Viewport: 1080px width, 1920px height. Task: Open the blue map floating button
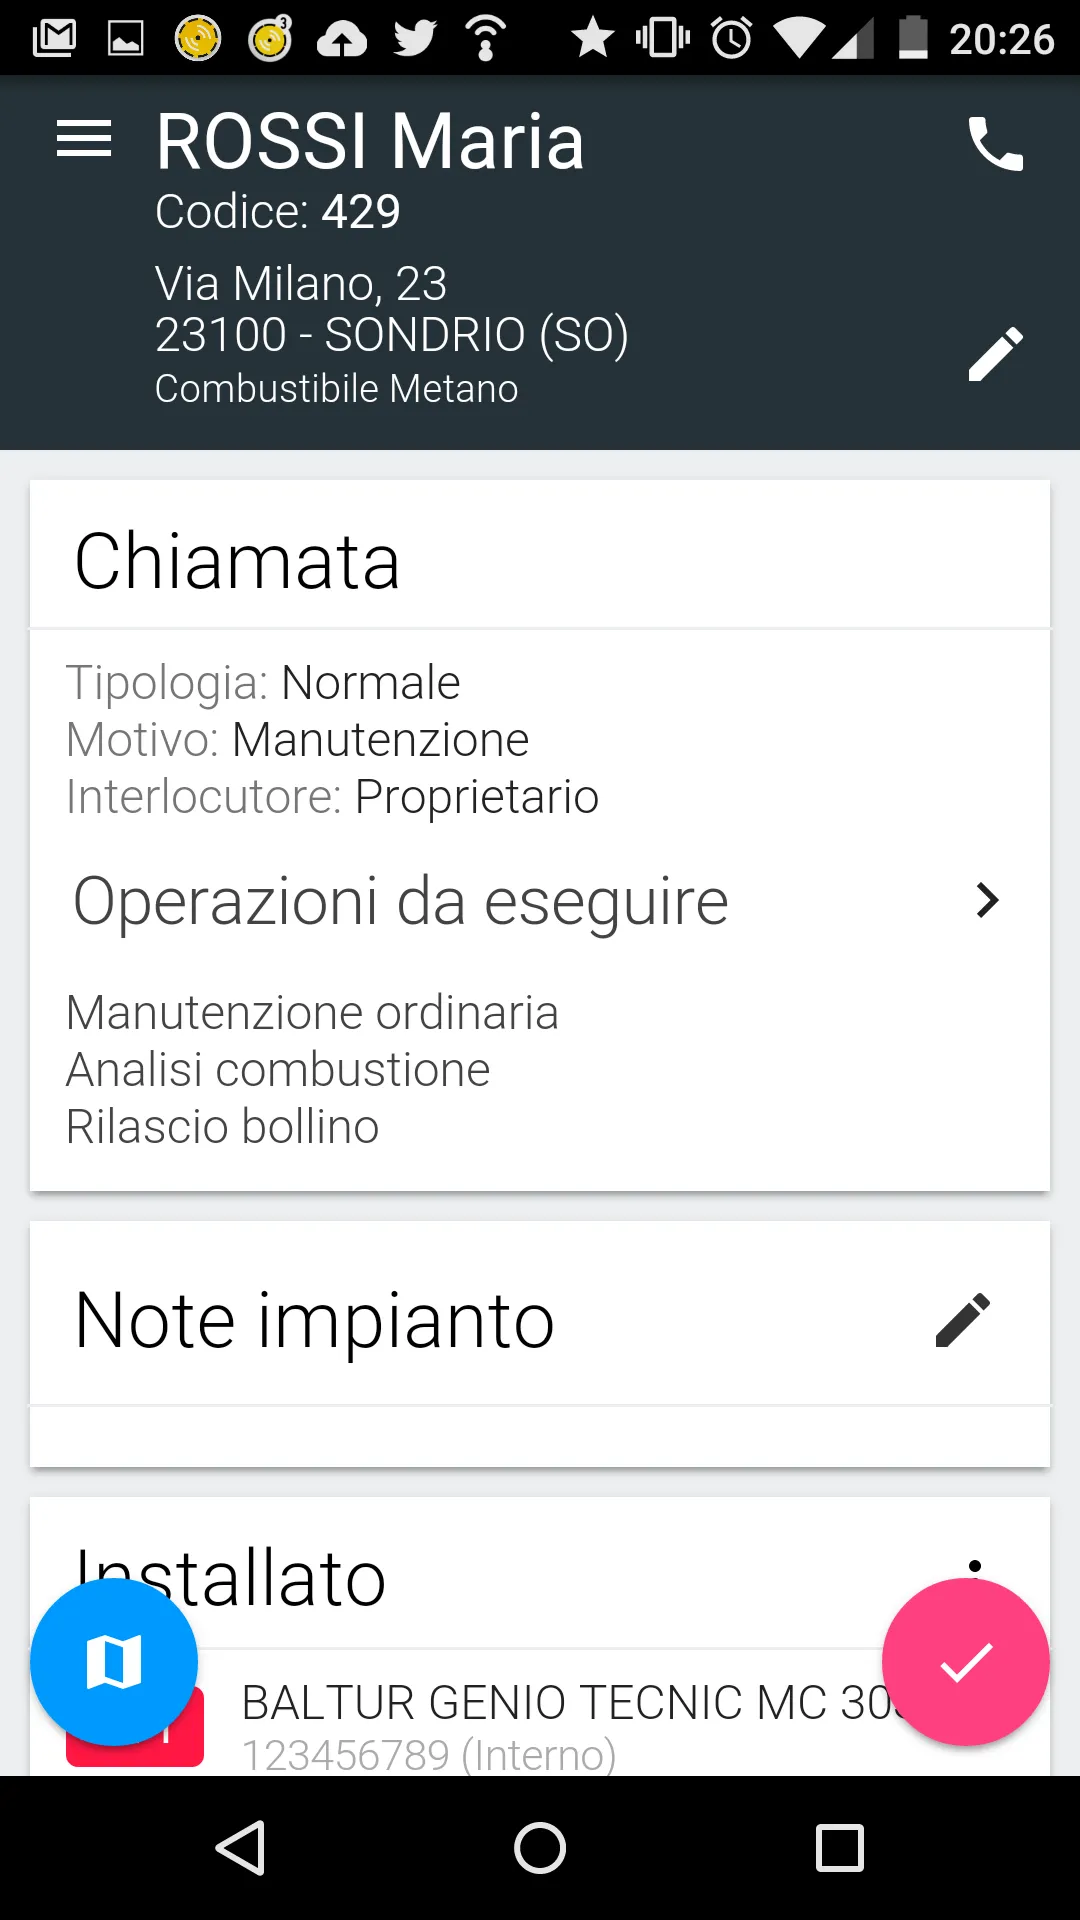pyautogui.click(x=114, y=1662)
